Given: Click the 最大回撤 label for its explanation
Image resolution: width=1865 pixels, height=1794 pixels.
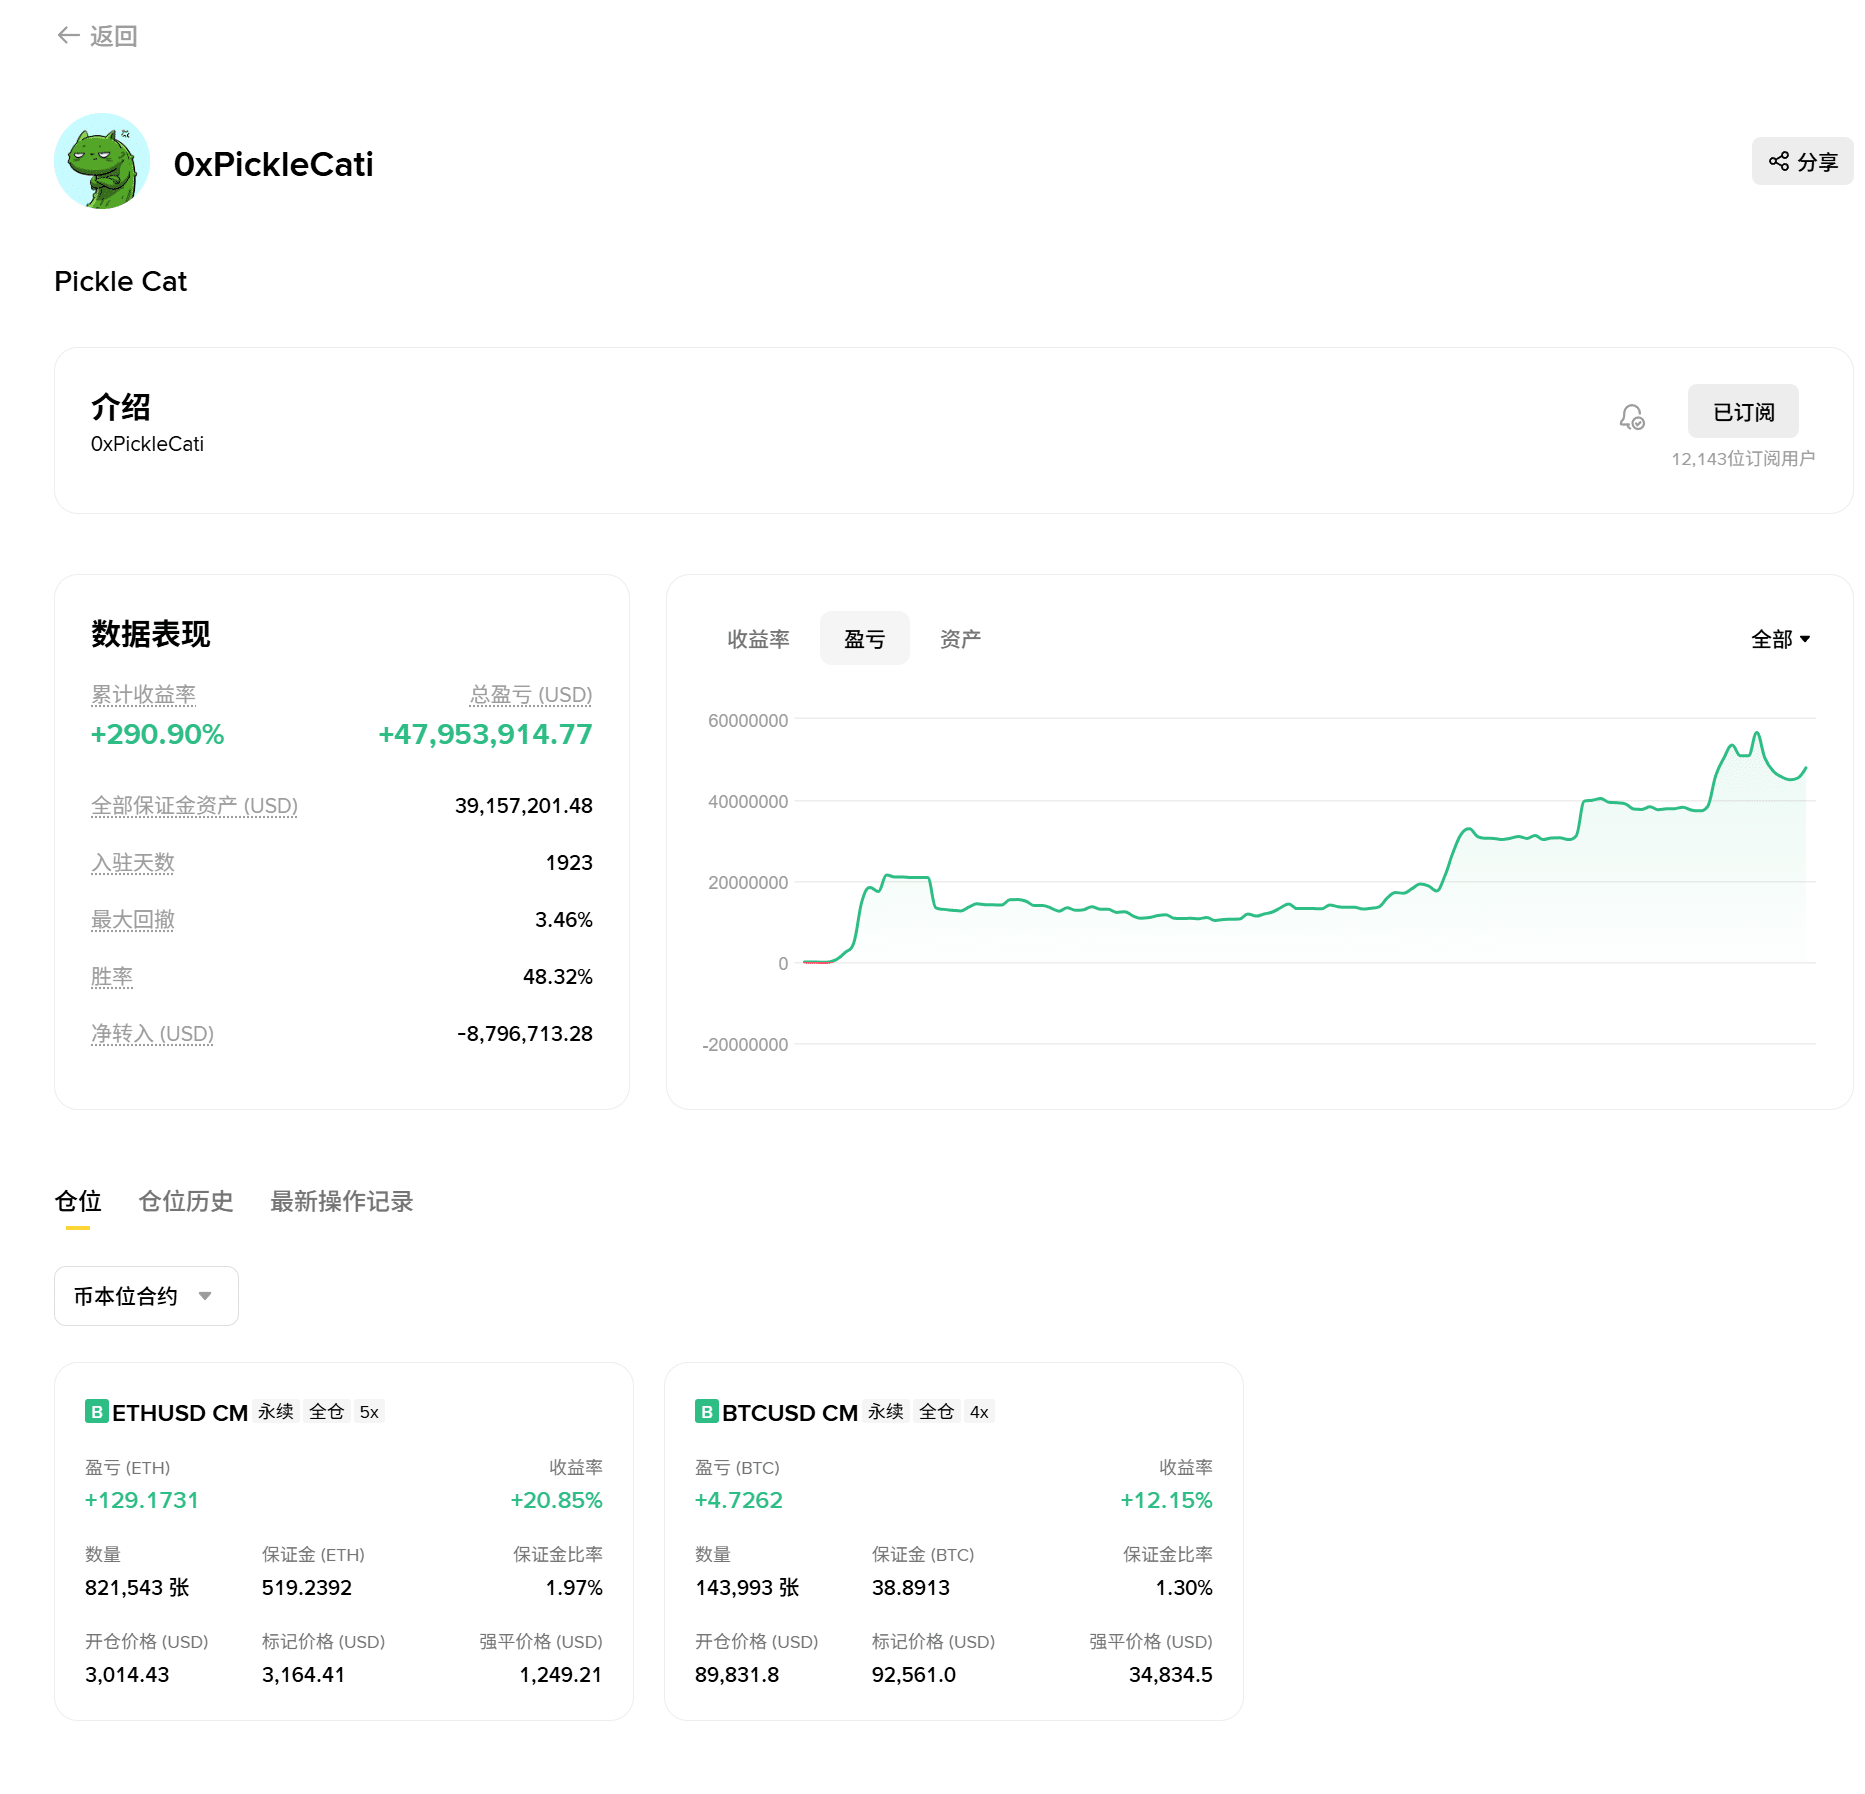Looking at the screenshot, I should point(132,919).
